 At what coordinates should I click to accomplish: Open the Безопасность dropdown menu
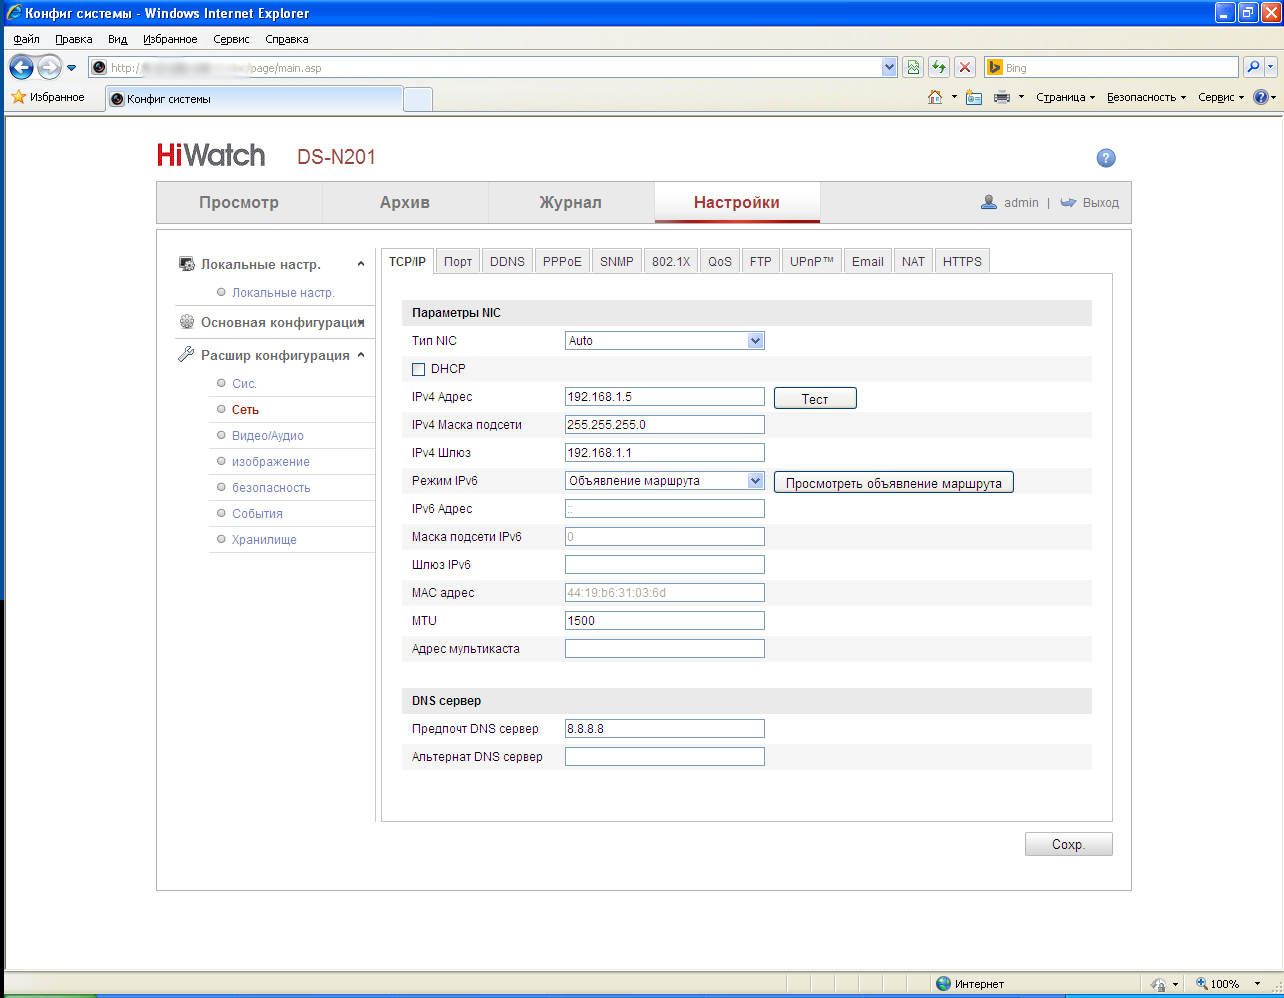[x=1147, y=97]
